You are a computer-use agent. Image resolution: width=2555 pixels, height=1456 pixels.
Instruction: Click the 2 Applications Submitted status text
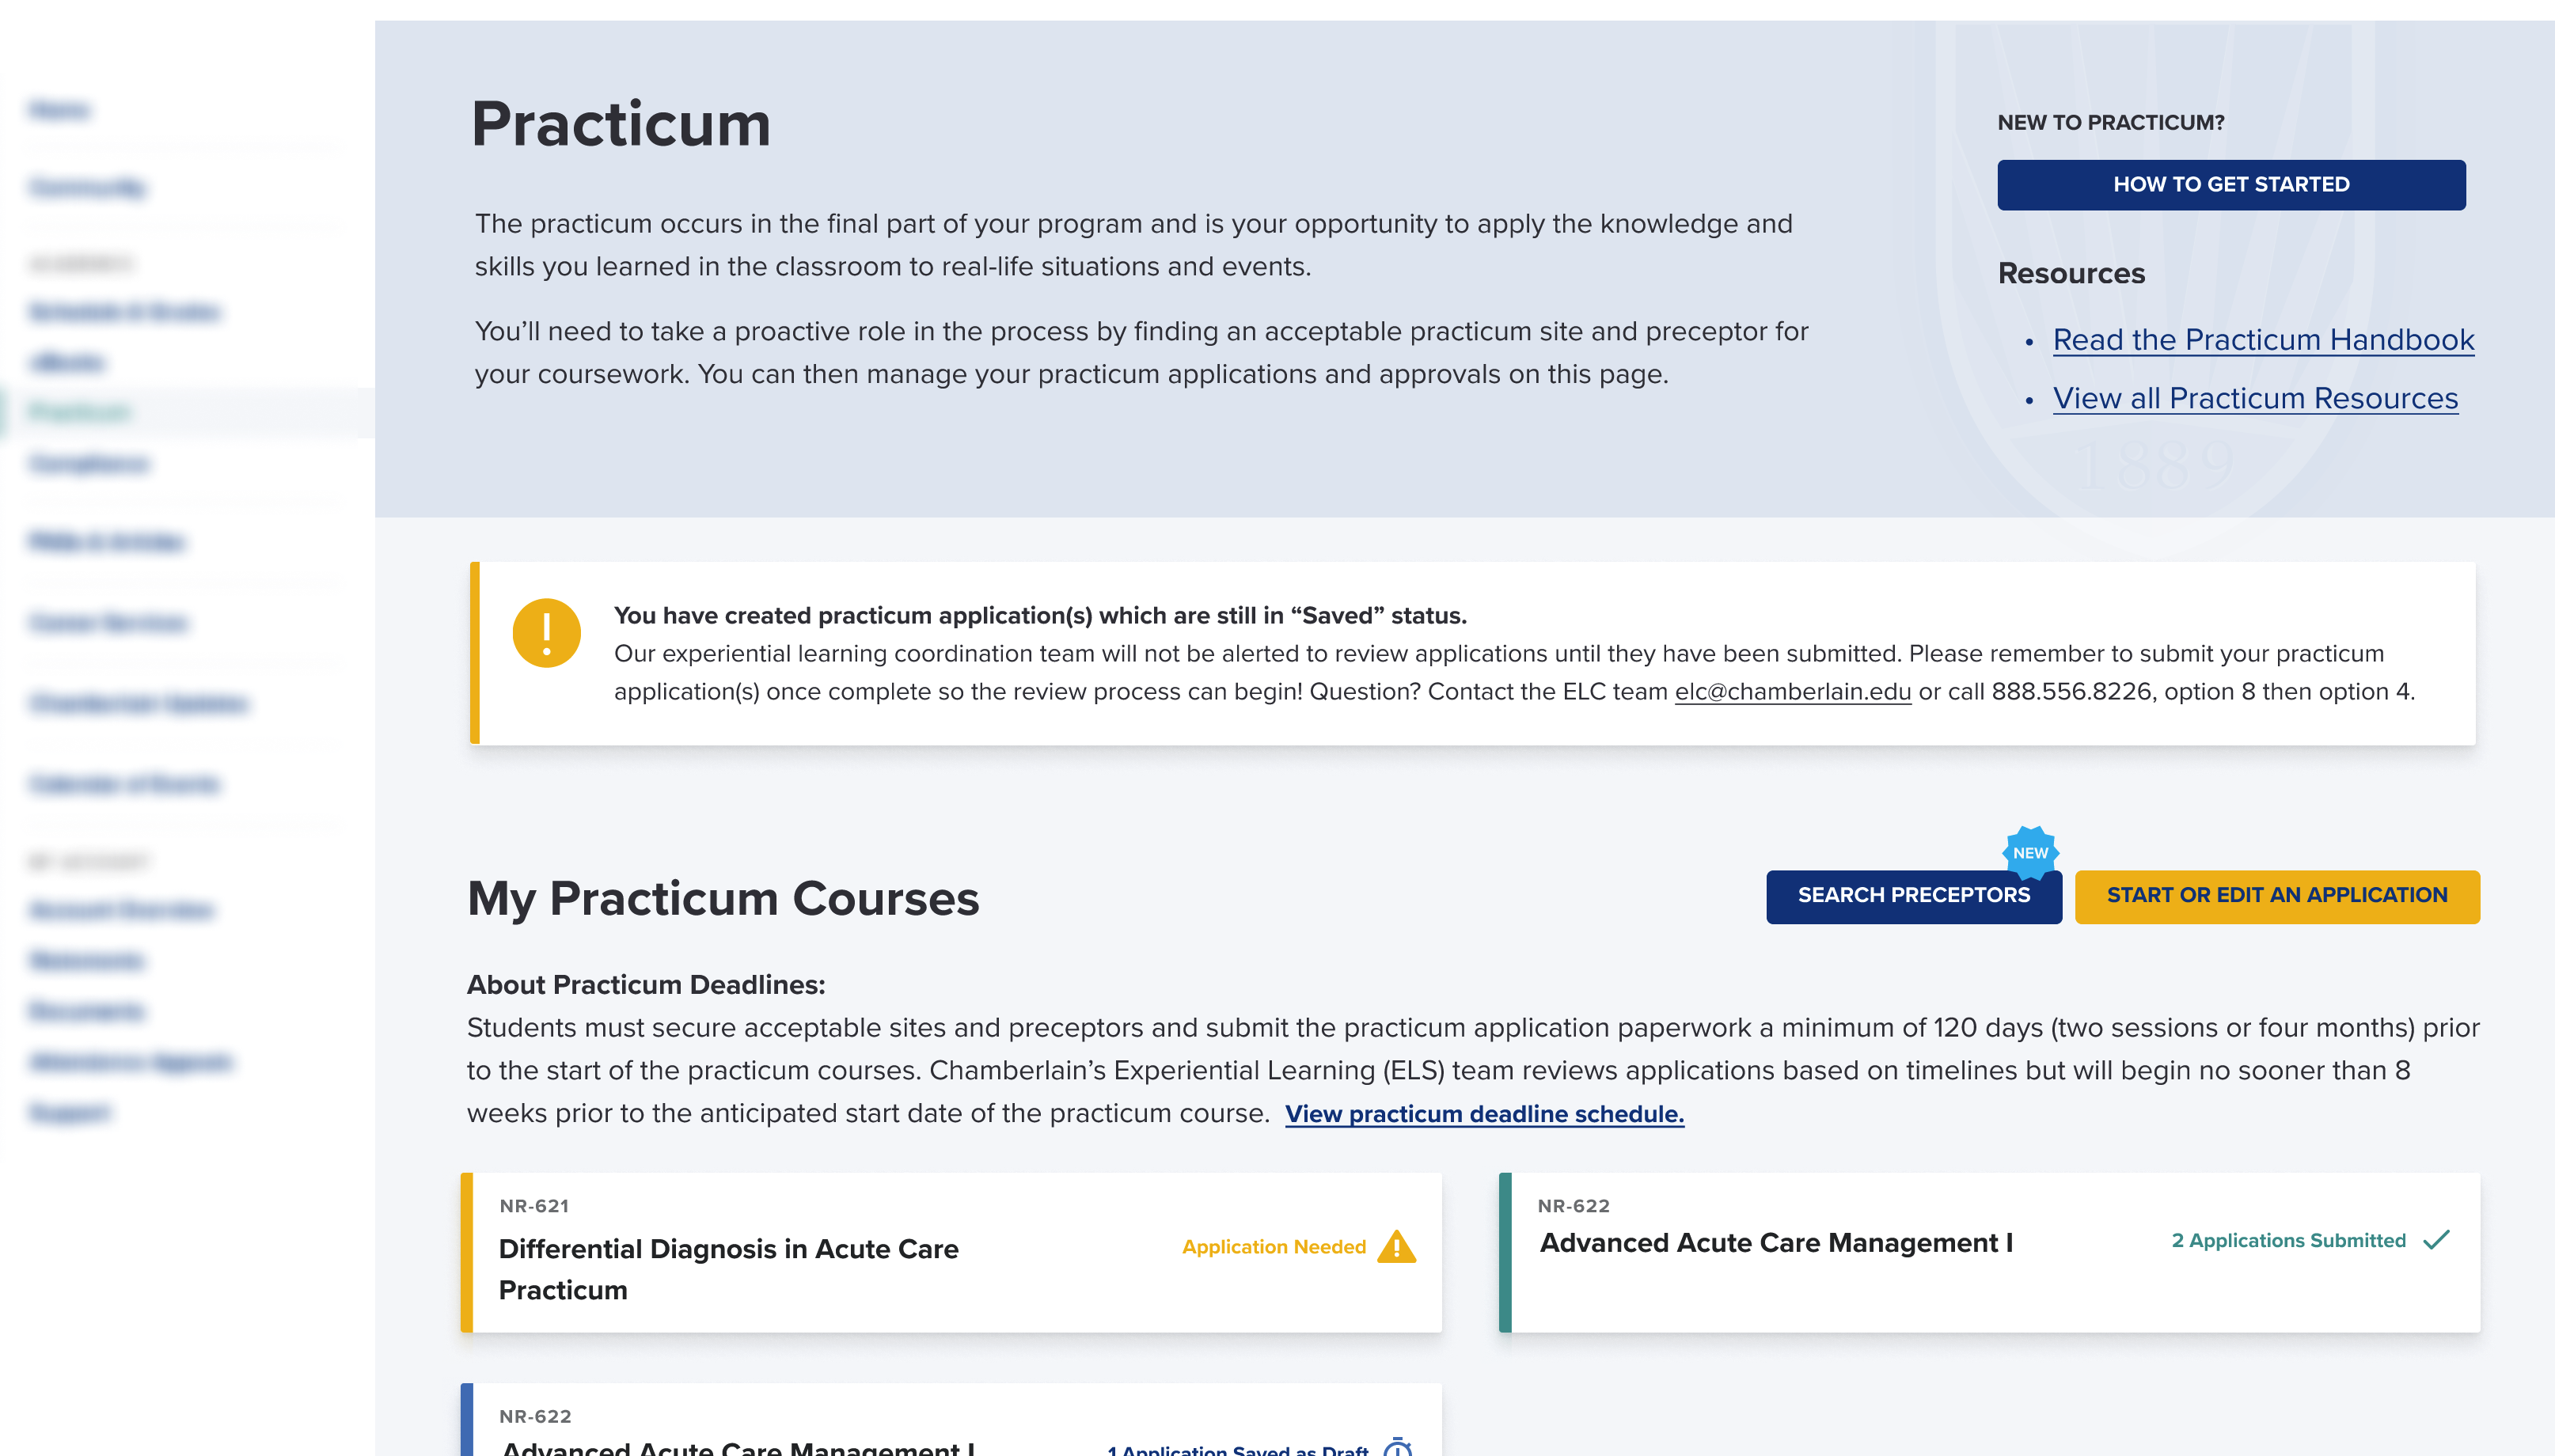2288,1240
